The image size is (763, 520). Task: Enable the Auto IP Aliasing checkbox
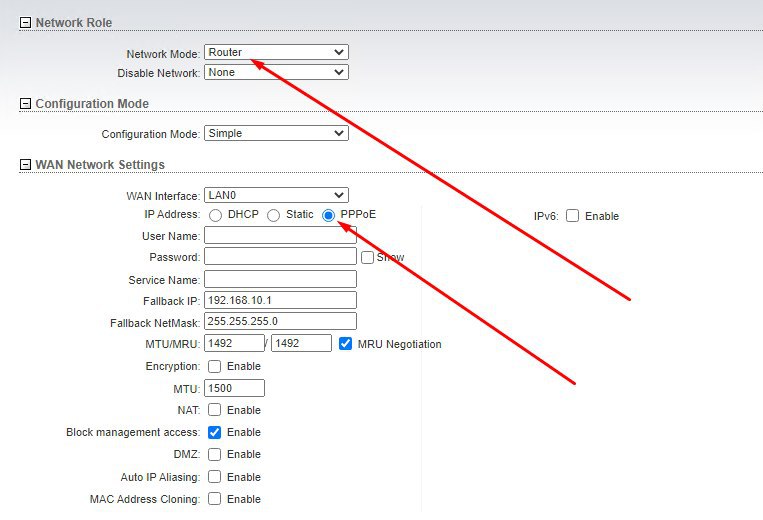[x=214, y=477]
